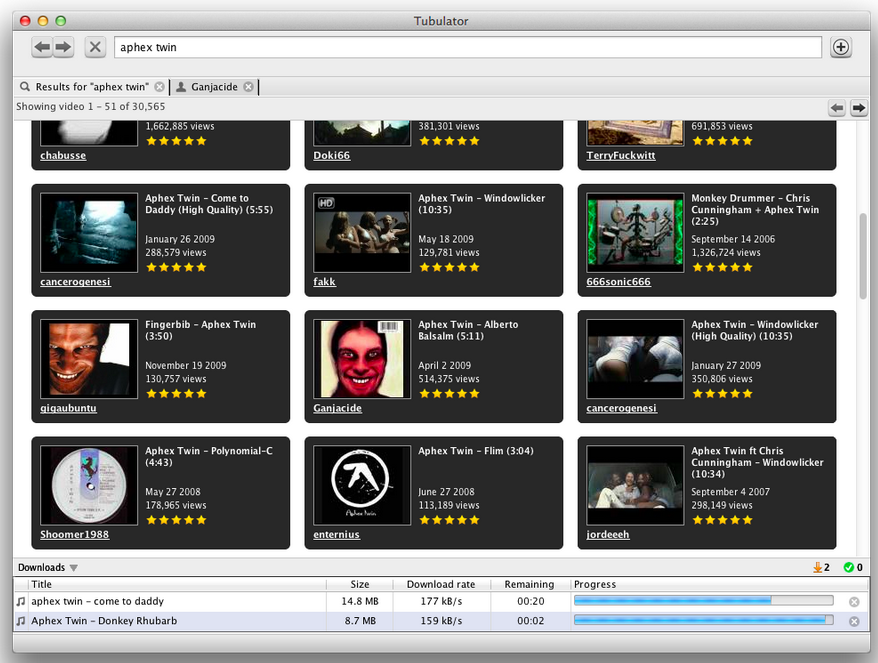This screenshot has width=878, height=663.
Task: Open uploader 666sonic666's channel
Action: tap(618, 282)
